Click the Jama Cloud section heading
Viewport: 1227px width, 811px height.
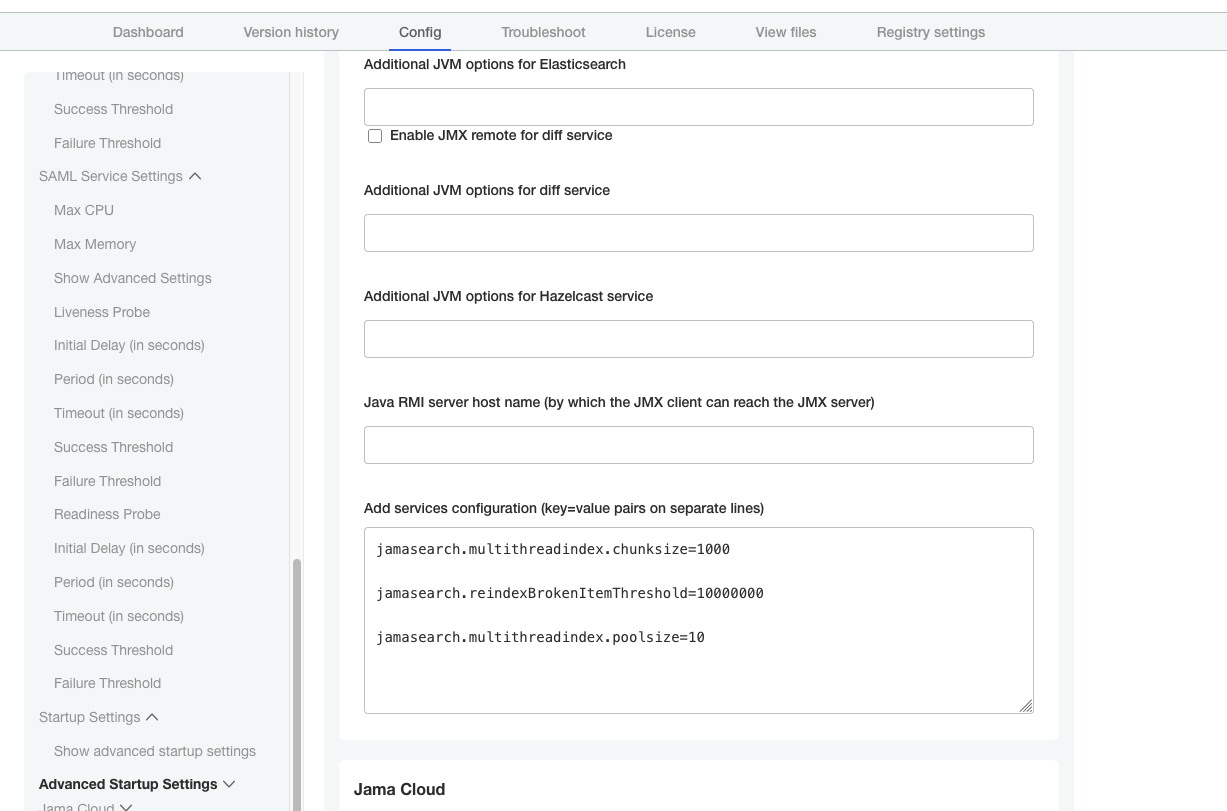pos(399,789)
